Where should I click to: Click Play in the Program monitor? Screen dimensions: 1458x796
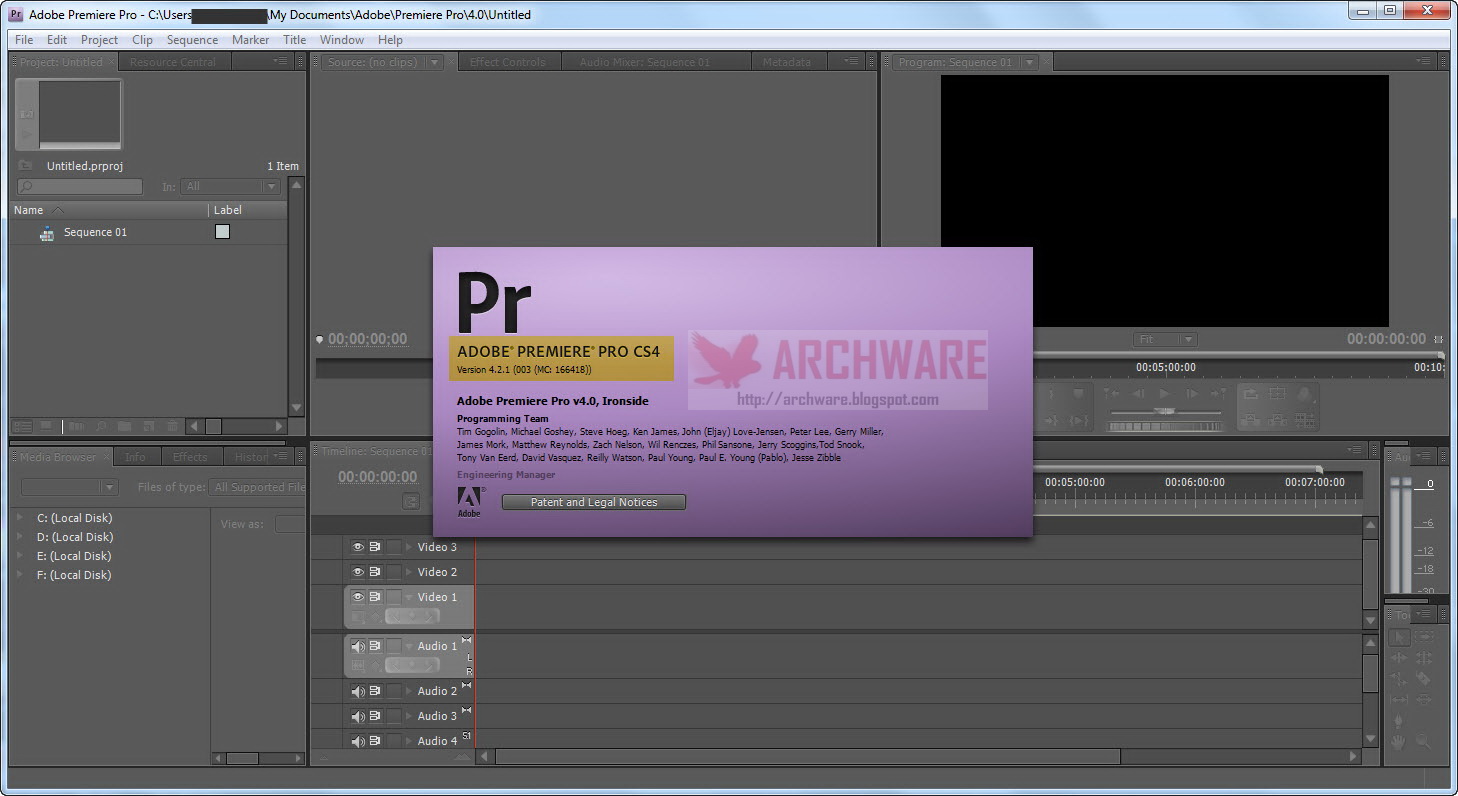(1164, 394)
